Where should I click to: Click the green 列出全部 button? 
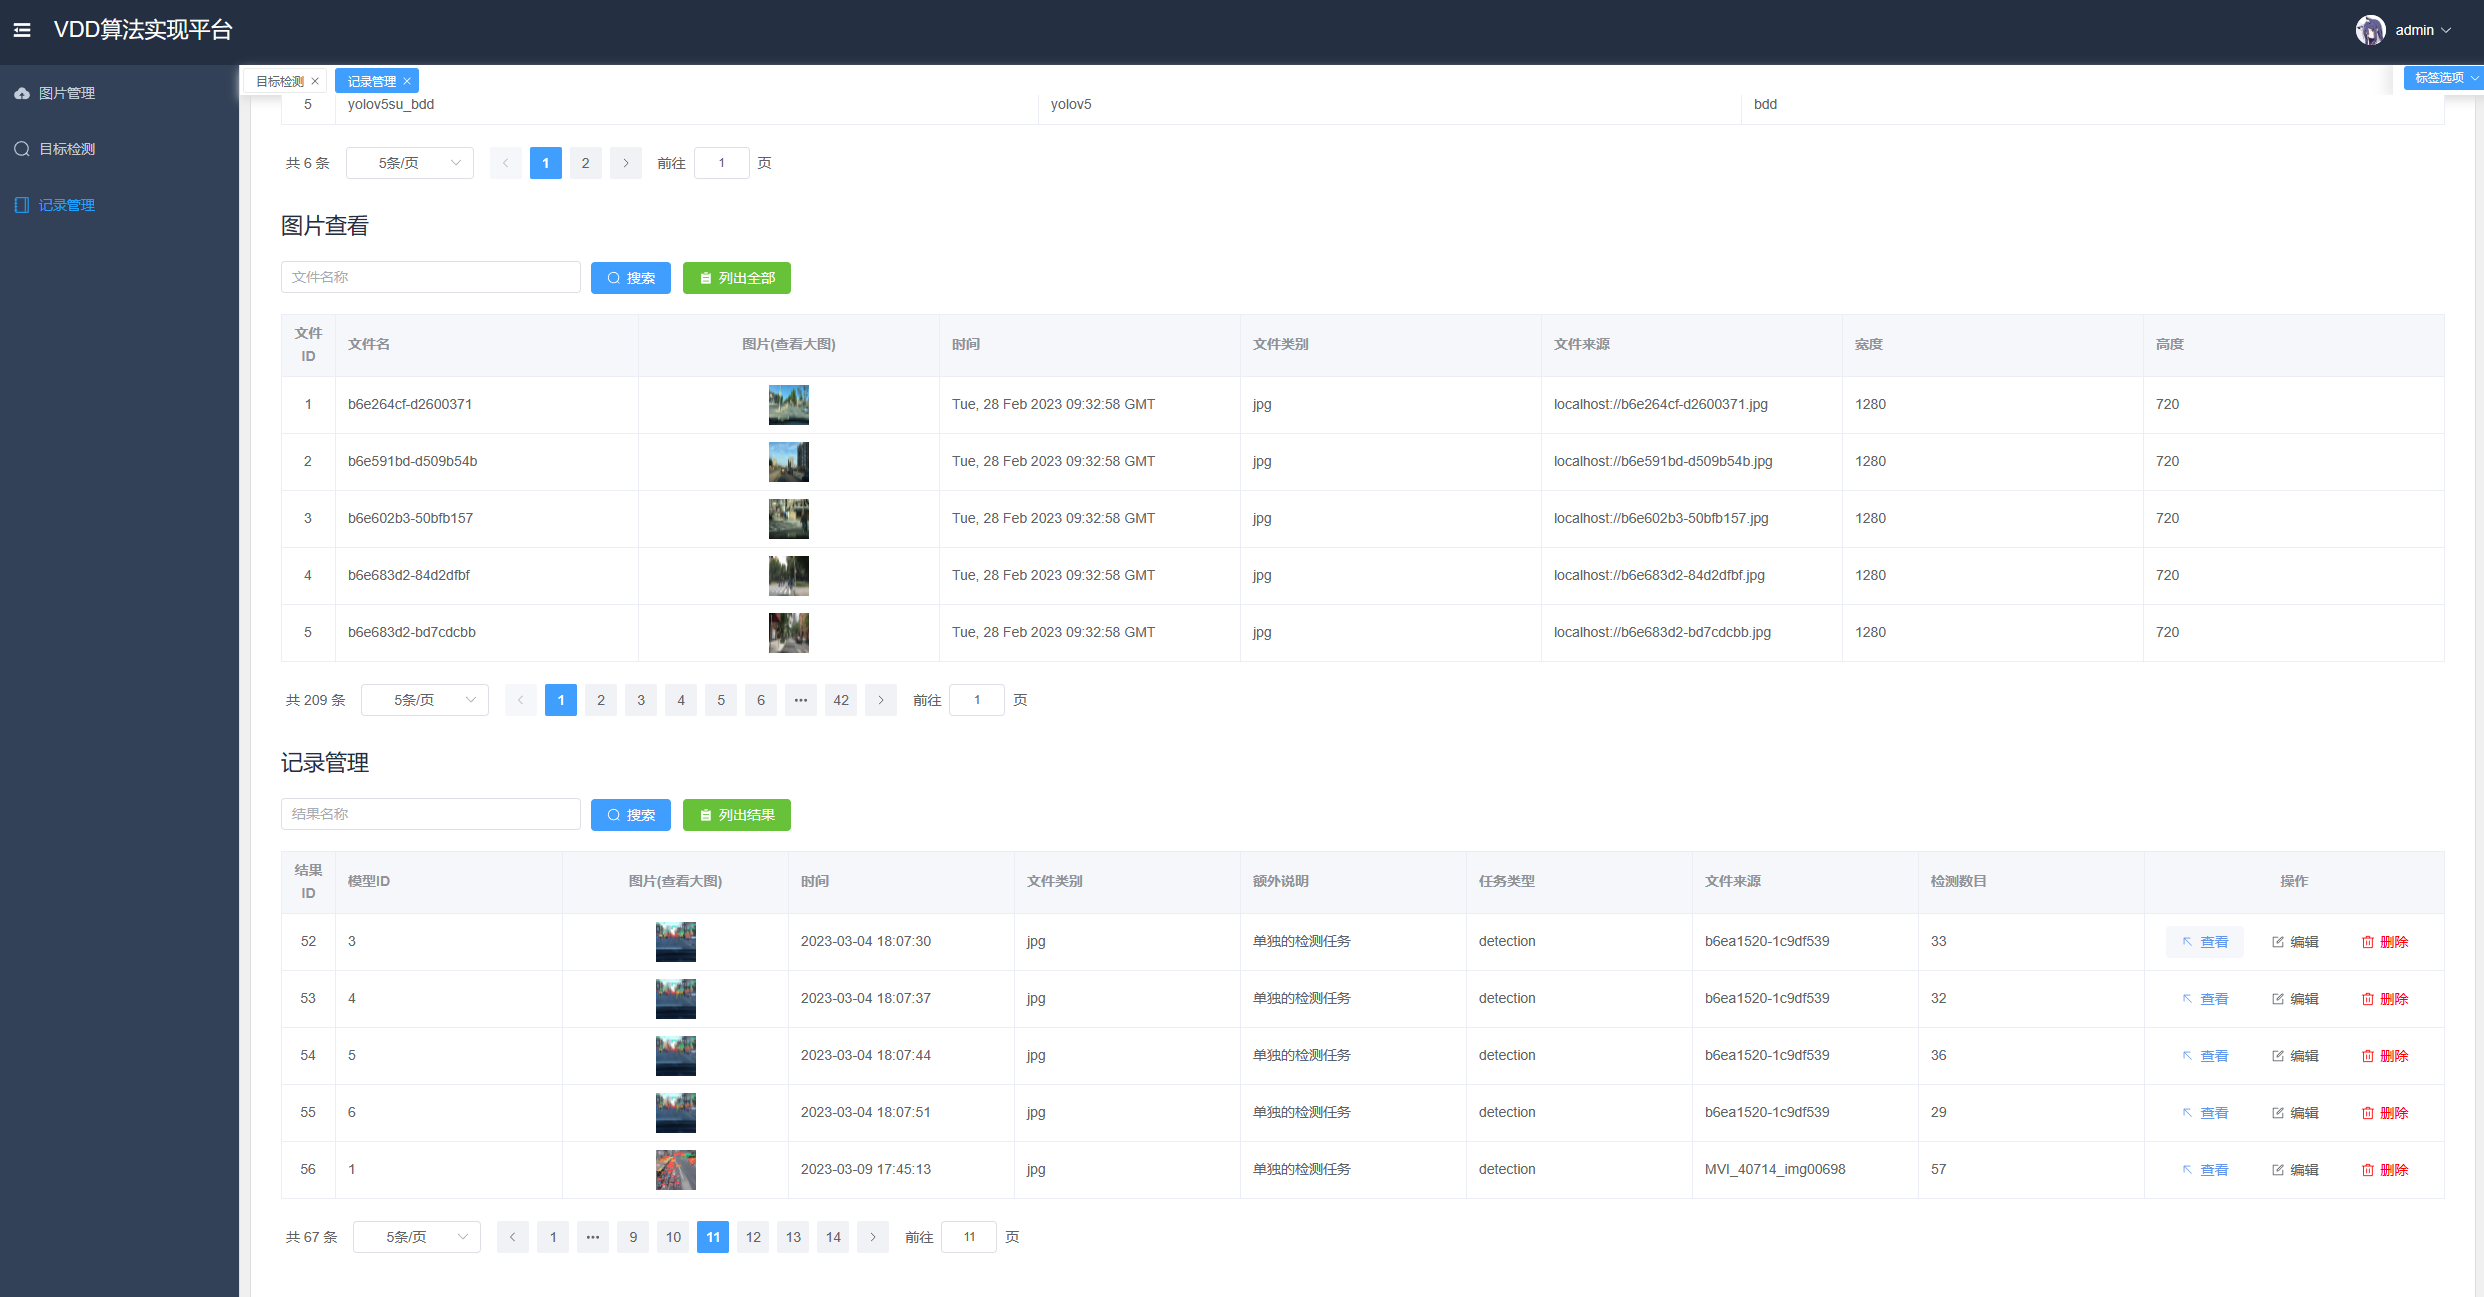click(736, 278)
